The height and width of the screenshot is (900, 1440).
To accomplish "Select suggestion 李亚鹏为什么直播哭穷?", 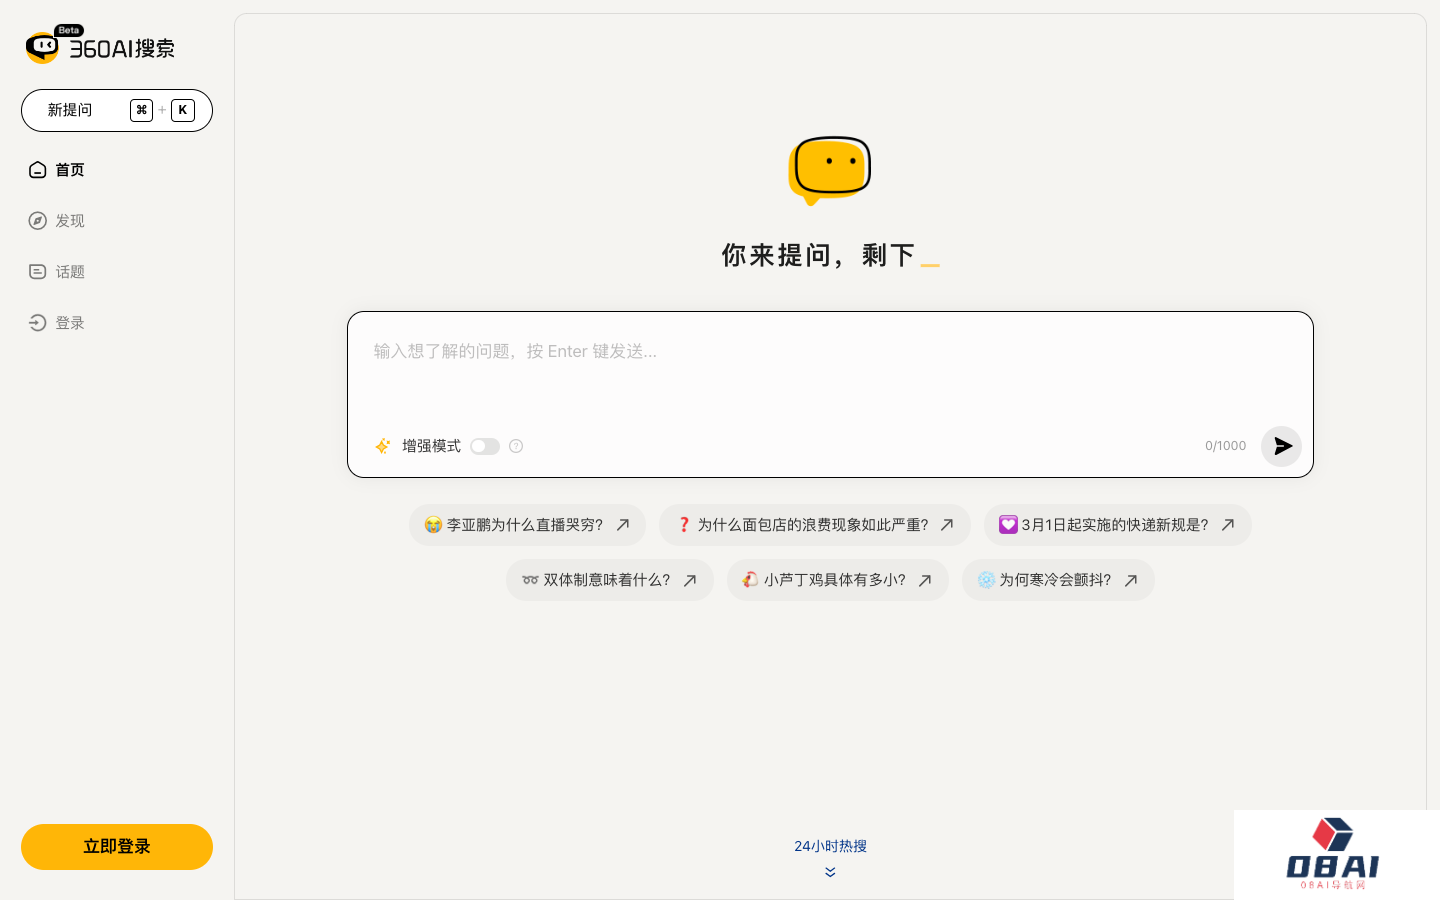I will click(526, 525).
